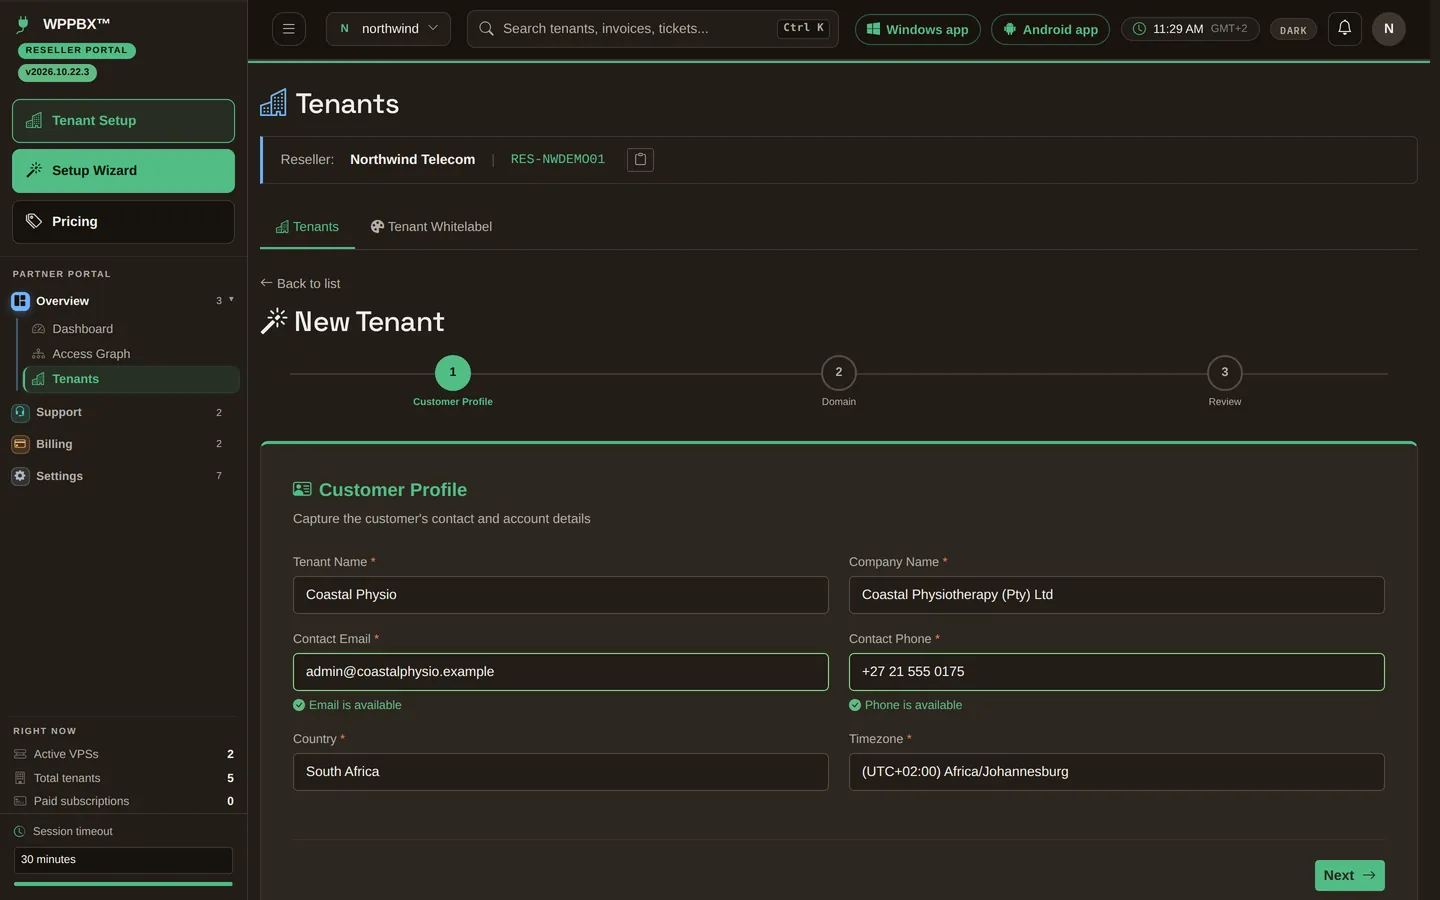Screen dimensions: 1440x900
Task: Click the Next button
Action: tap(1349, 875)
